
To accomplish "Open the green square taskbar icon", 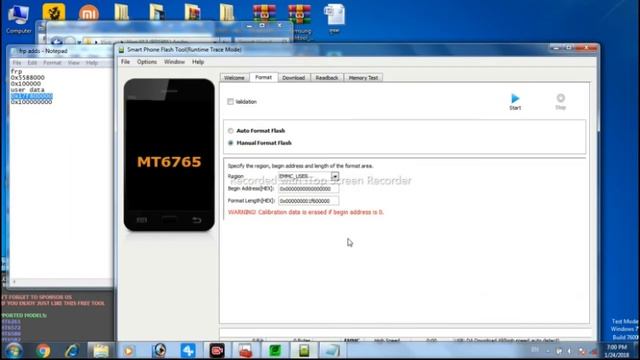I will (x=275, y=351).
